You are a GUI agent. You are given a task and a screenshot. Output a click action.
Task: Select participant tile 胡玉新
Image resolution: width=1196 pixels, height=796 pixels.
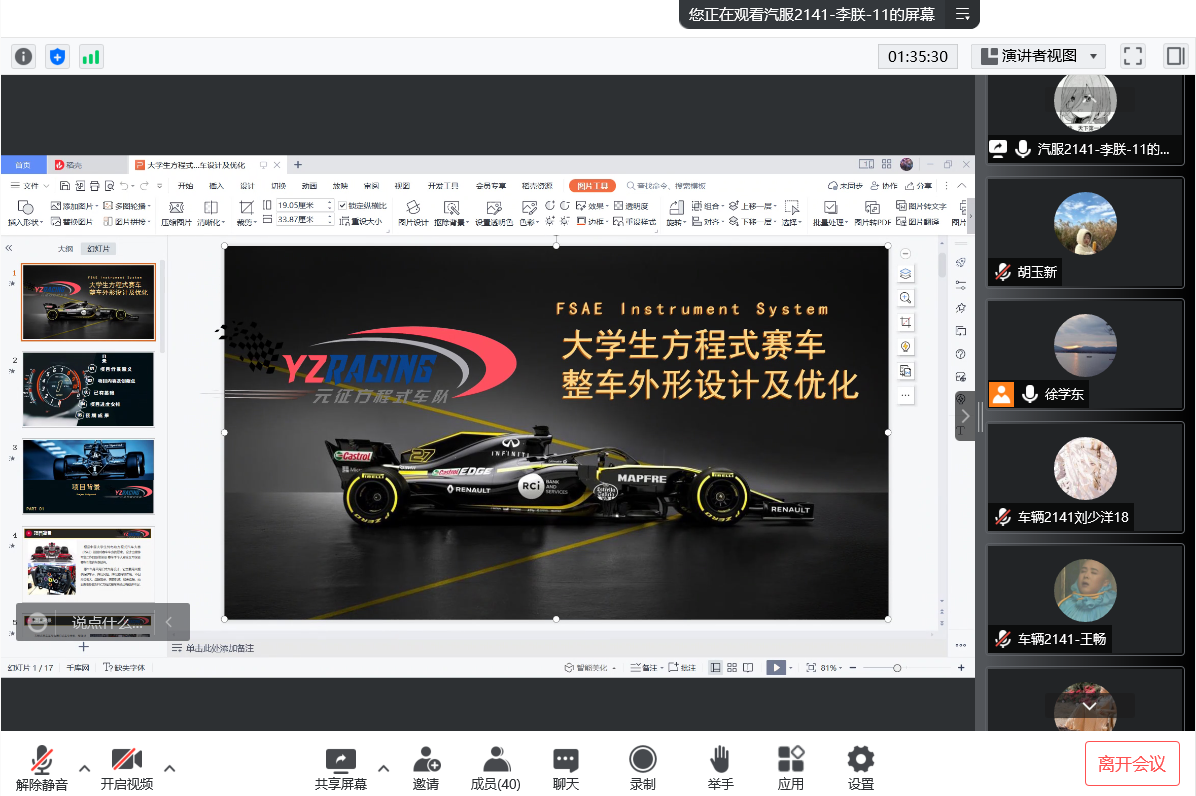tap(1085, 233)
